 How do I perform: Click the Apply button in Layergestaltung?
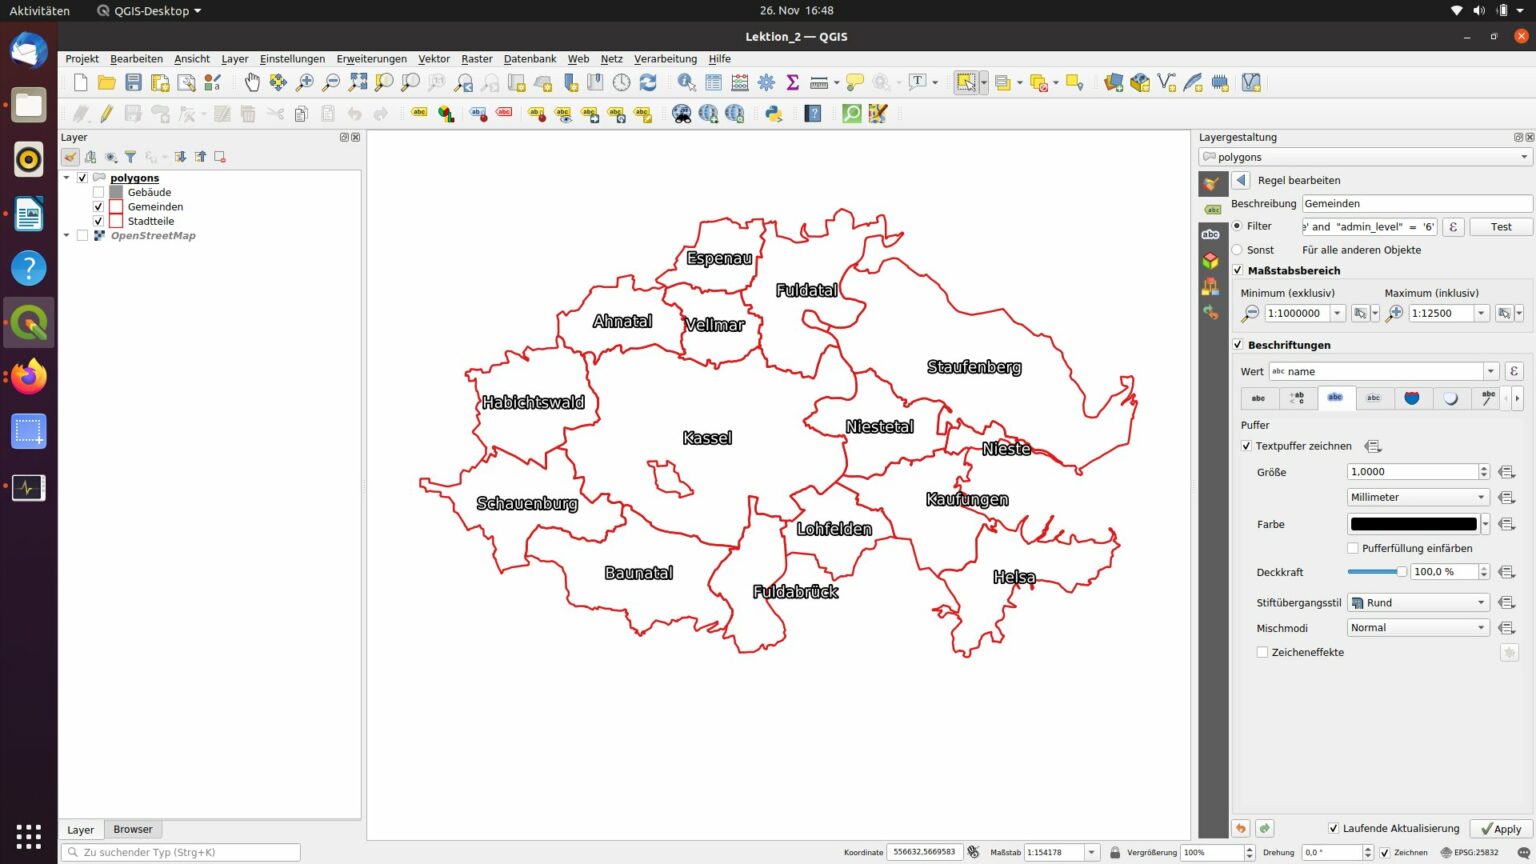1501,828
